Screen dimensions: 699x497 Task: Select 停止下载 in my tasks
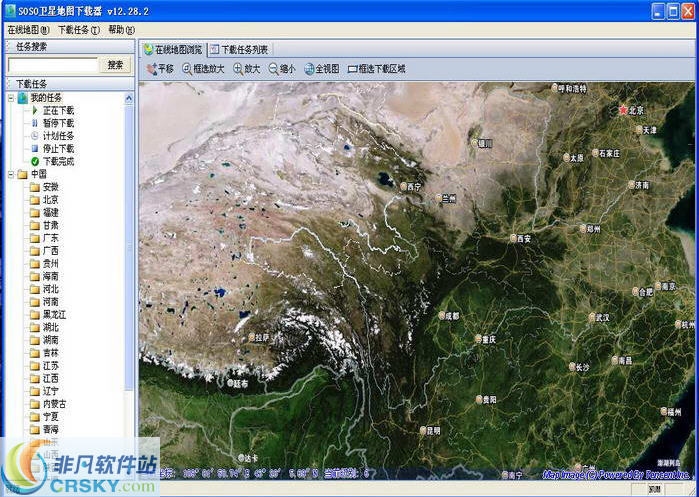pyautogui.click(x=58, y=149)
